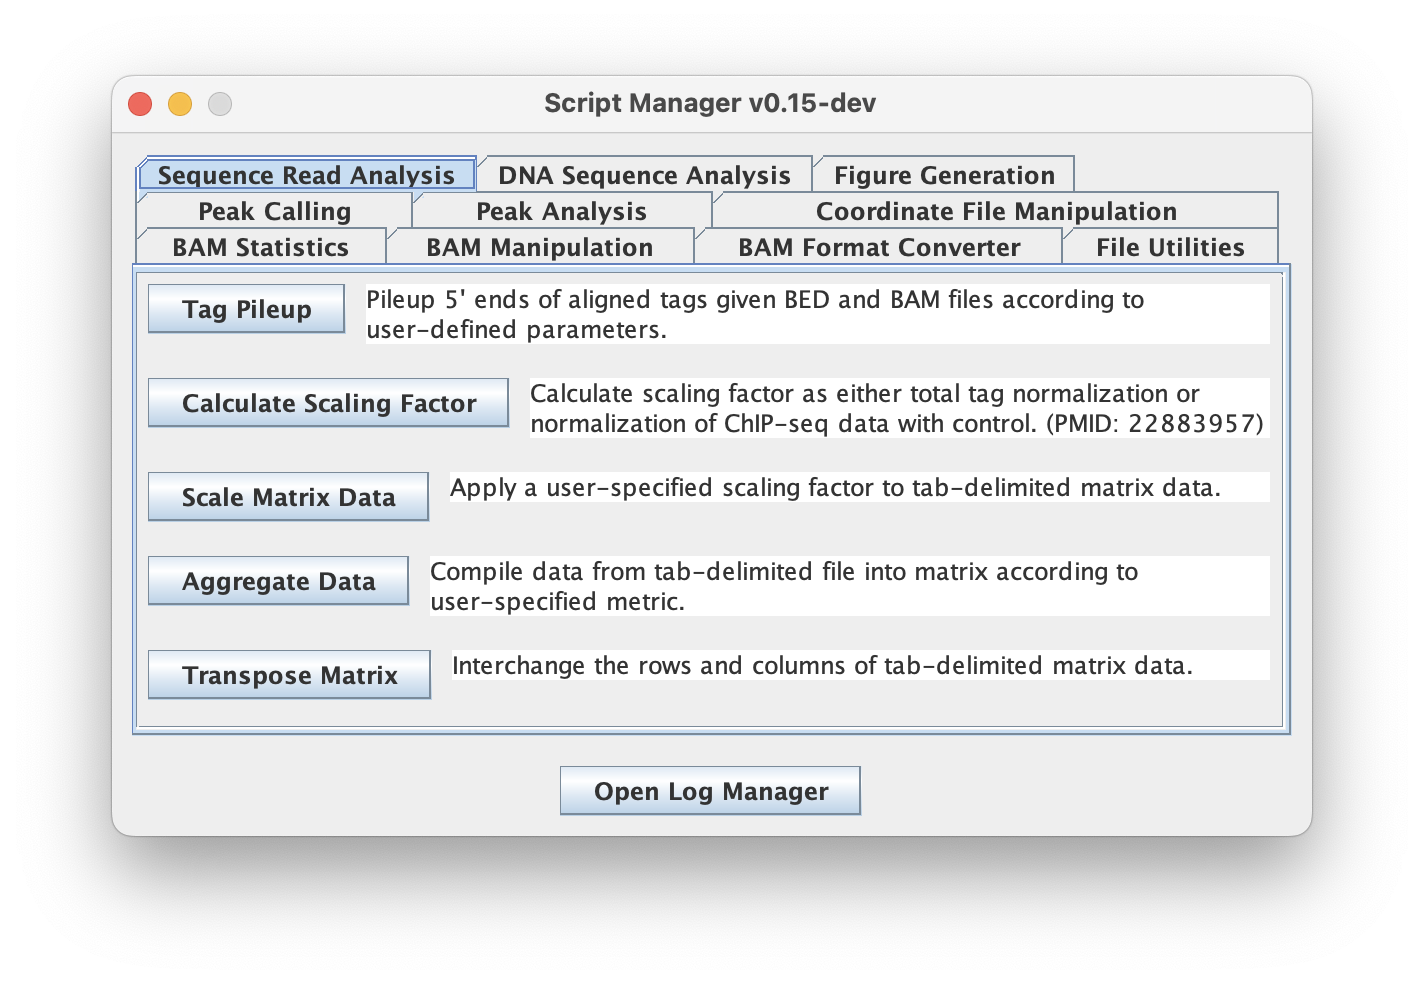Image resolution: width=1424 pixels, height=984 pixels.
Task: Open the Sequence Read Analysis tab
Action: tap(306, 175)
